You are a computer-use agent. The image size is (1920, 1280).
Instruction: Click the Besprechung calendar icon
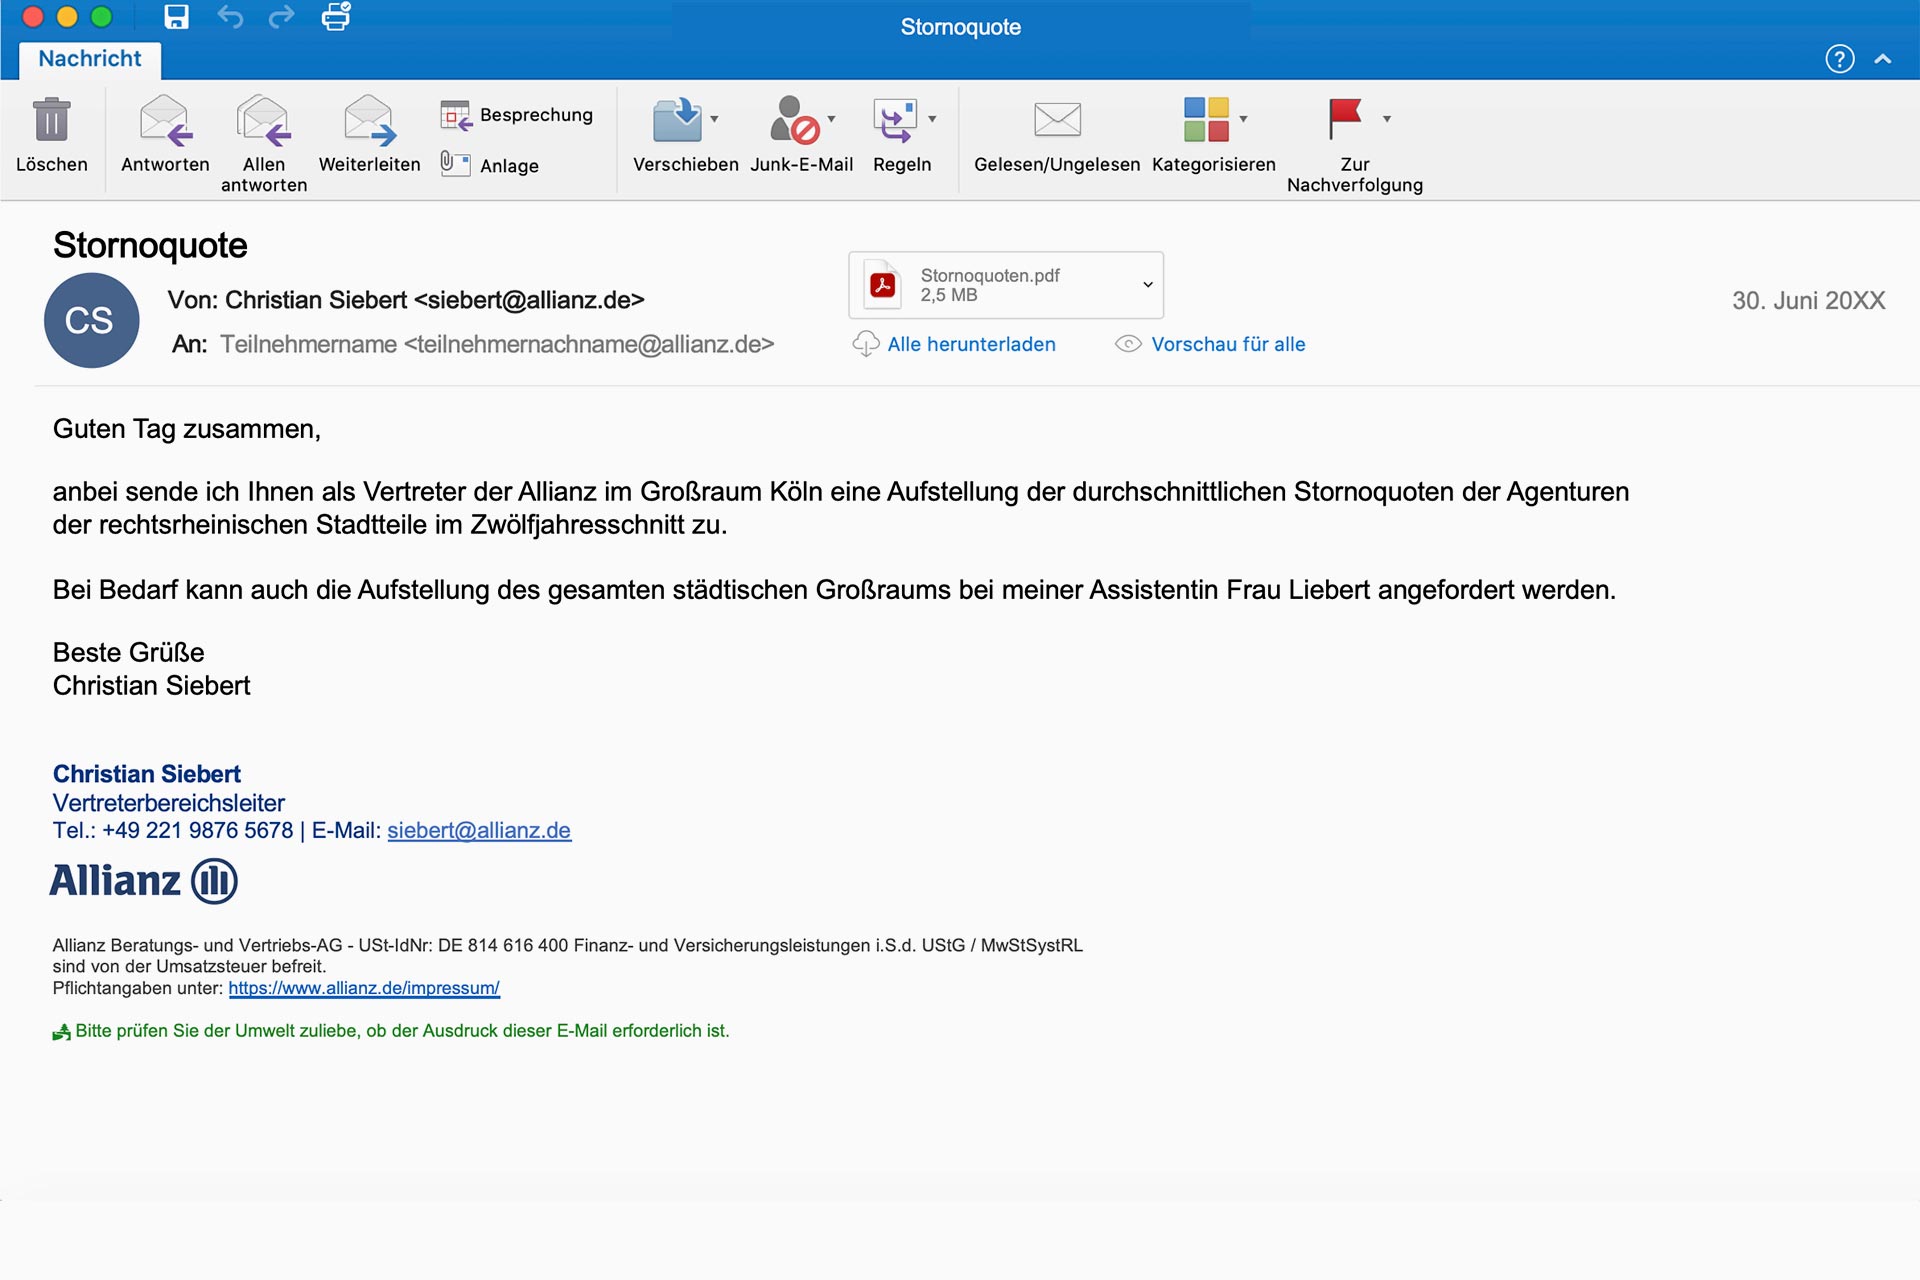[455, 116]
